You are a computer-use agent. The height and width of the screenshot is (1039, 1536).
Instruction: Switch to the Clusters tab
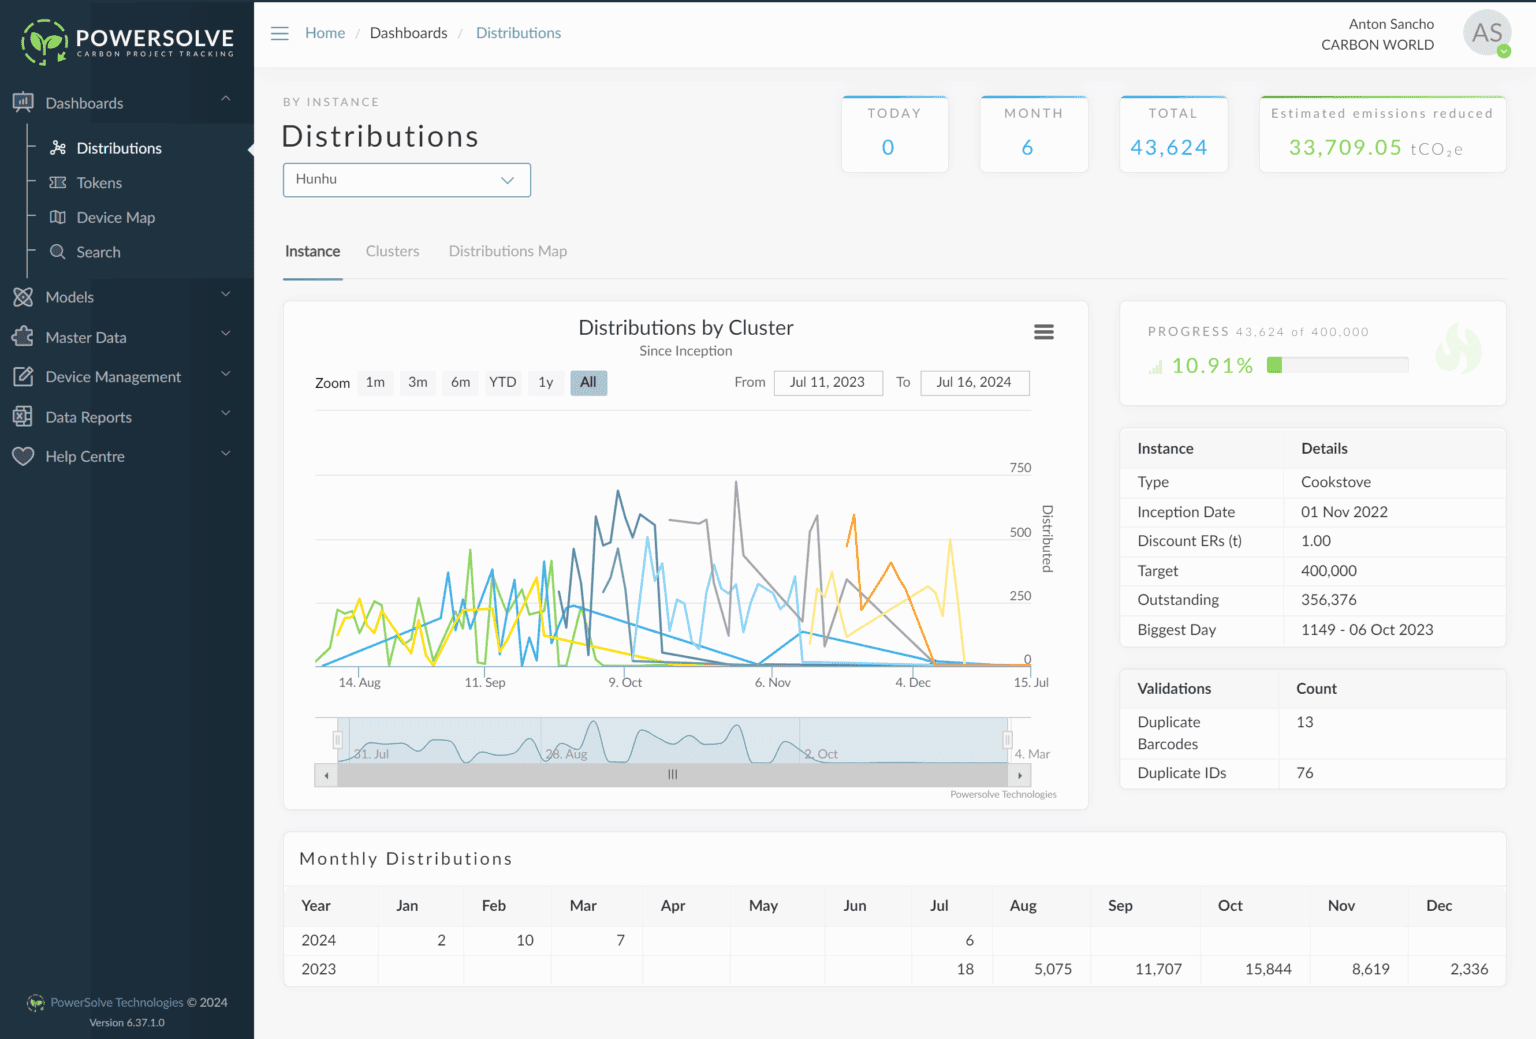point(392,251)
